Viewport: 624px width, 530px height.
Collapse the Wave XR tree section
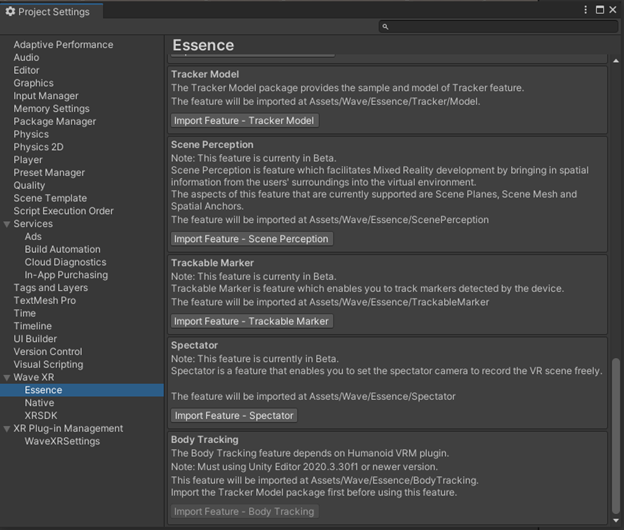click(x=7, y=378)
